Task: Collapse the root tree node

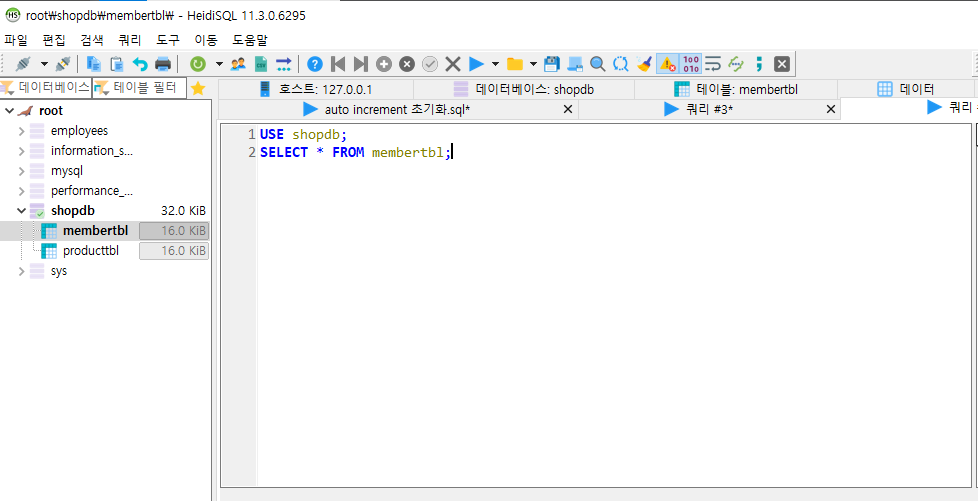Action: click(x=9, y=111)
